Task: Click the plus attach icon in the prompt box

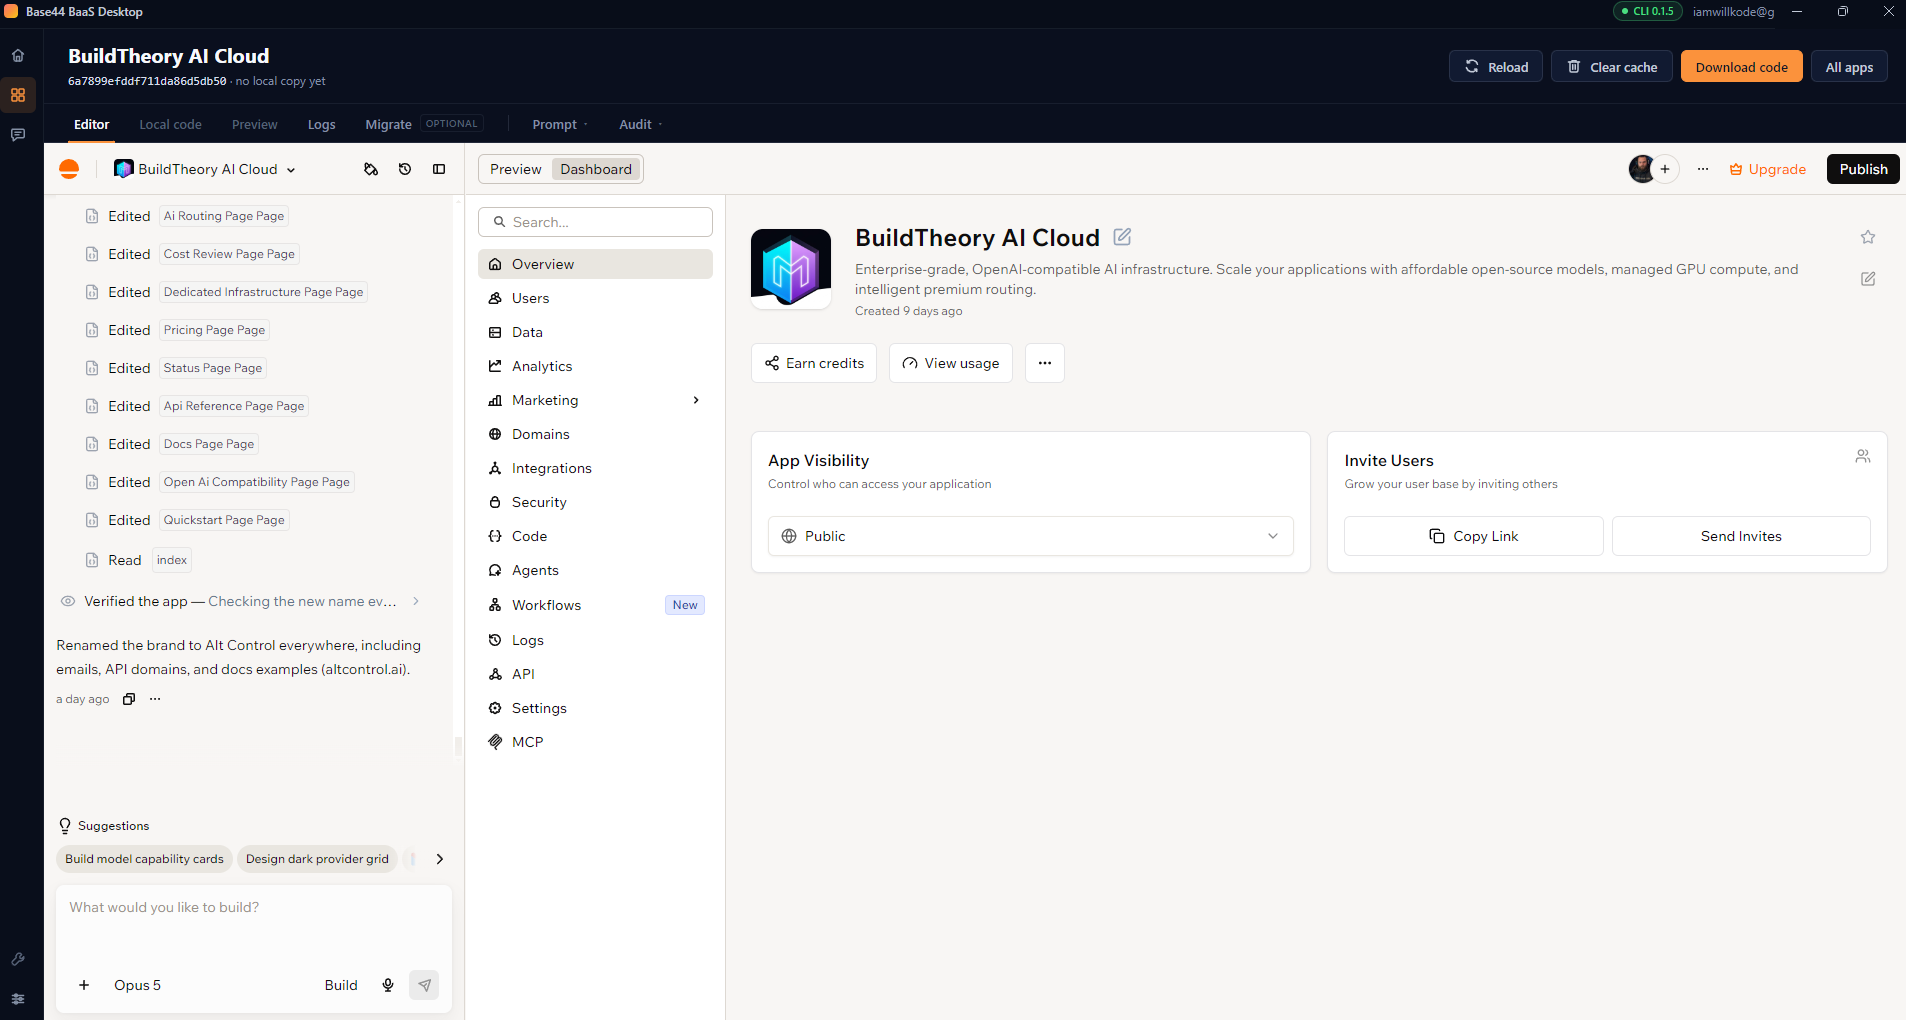Action: [84, 985]
